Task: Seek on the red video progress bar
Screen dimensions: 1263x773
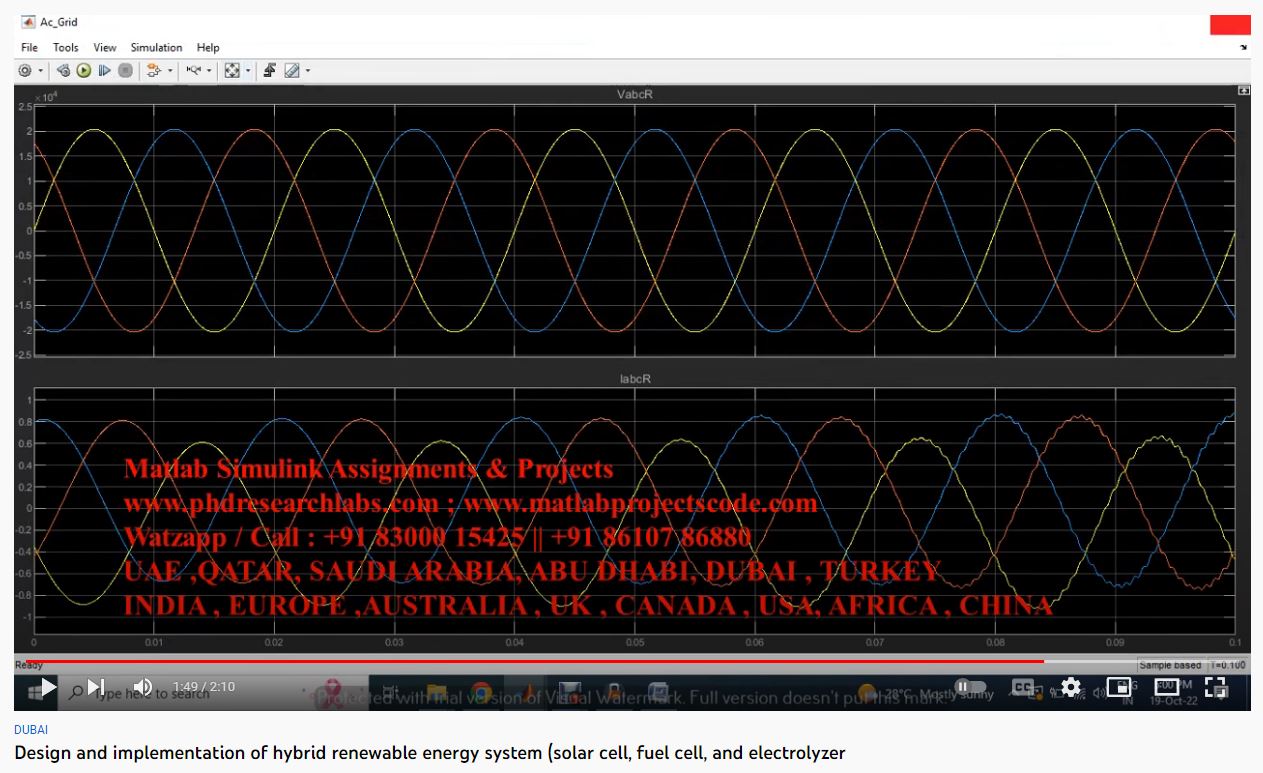Action: click(x=600, y=661)
